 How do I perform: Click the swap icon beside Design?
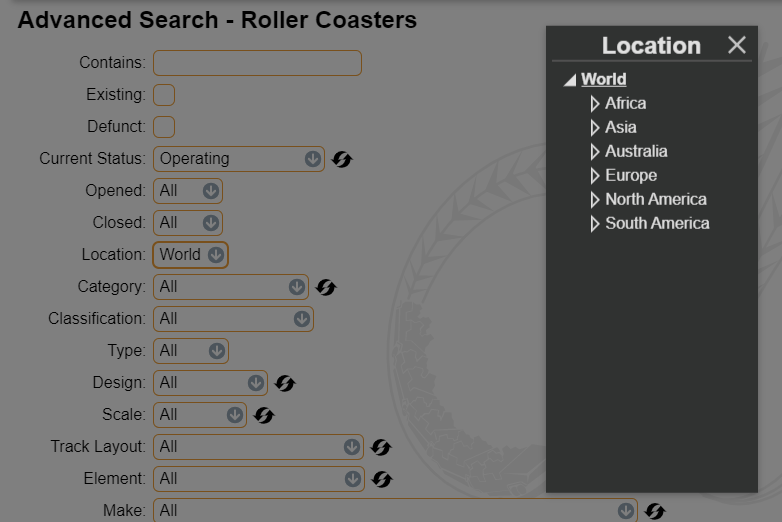(x=285, y=383)
